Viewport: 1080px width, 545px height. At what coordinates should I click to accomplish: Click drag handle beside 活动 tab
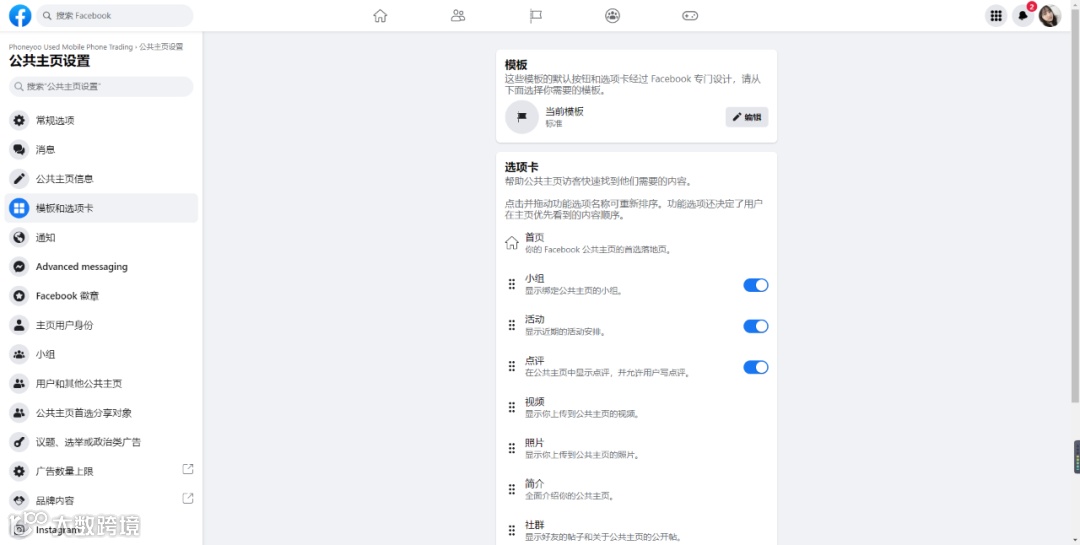point(512,325)
